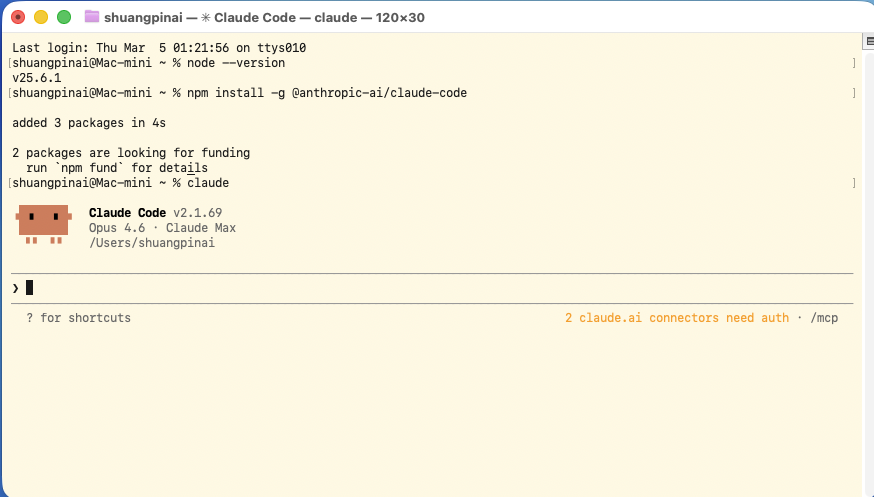Click the spinner asterisk icon in title
The width and height of the screenshot is (874, 497).
point(206,17)
